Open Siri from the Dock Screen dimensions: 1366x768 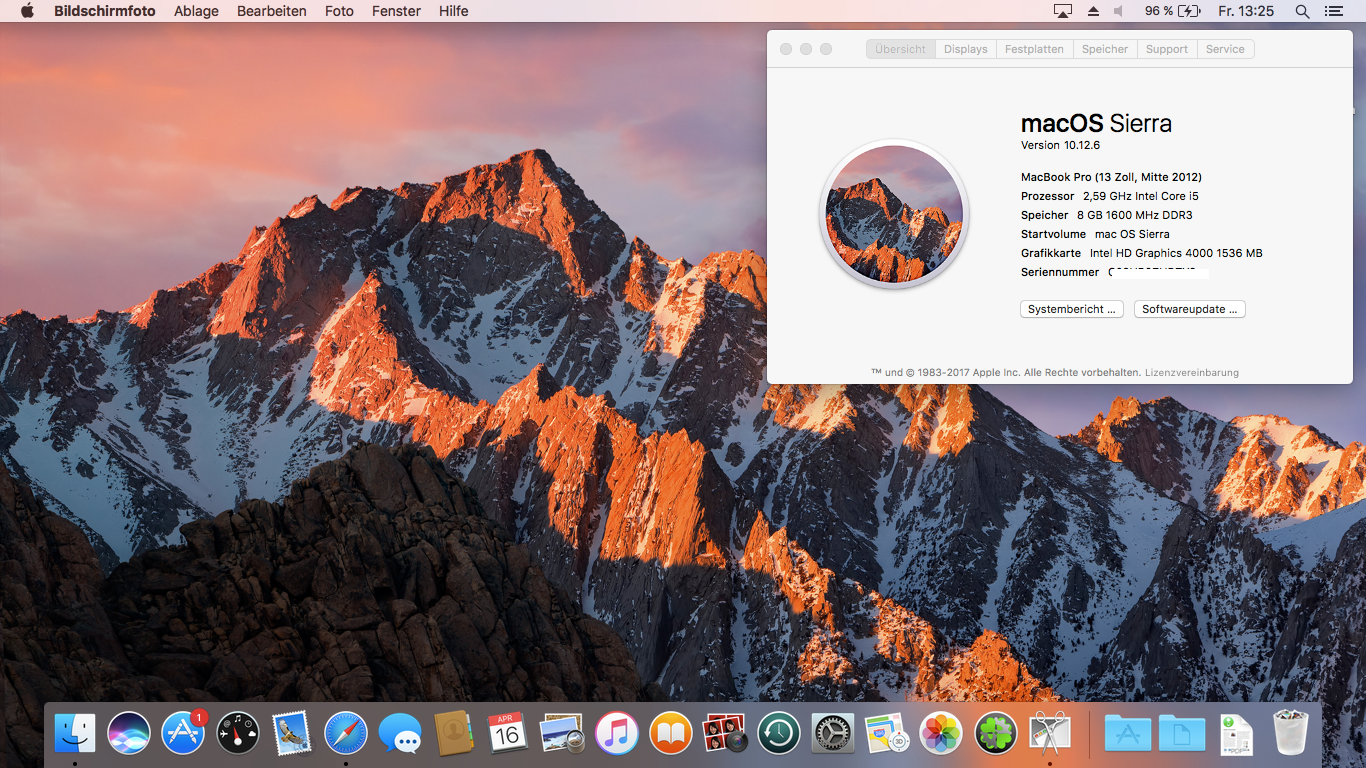point(129,733)
